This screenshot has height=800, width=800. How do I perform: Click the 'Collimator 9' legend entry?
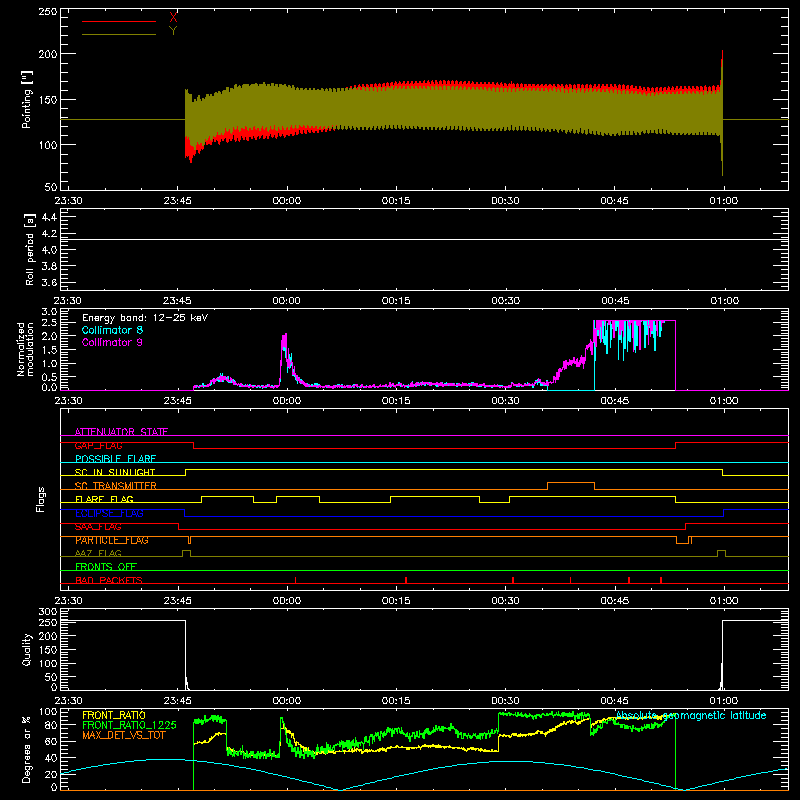[112, 342]
